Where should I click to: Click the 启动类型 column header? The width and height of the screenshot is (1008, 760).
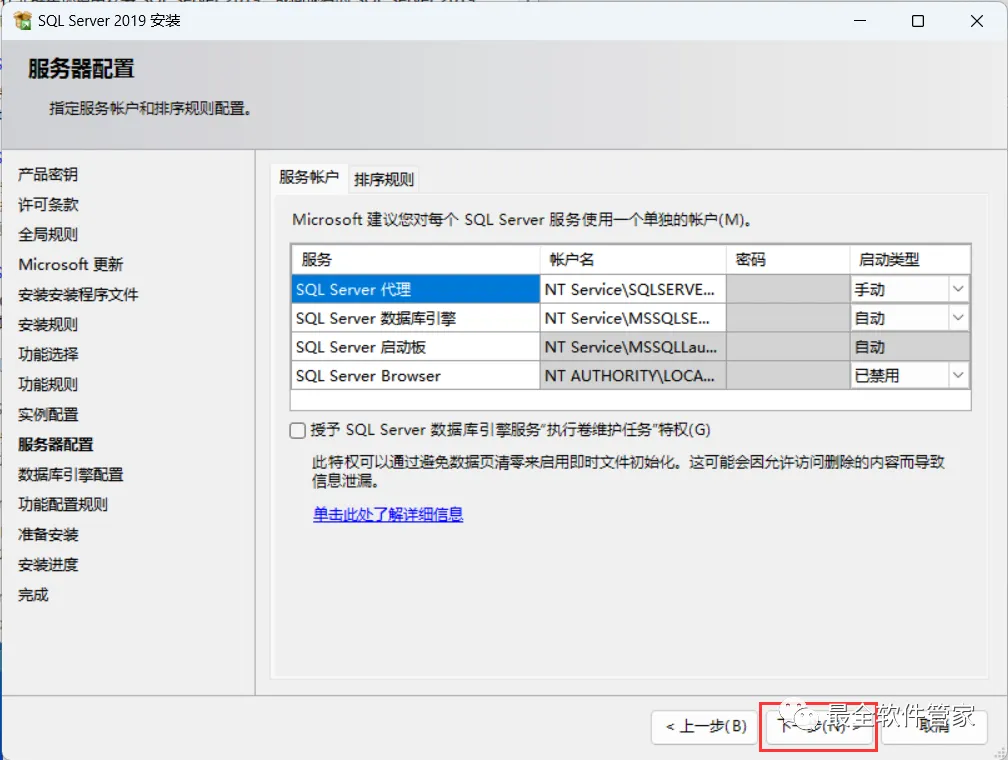[910, 259]
